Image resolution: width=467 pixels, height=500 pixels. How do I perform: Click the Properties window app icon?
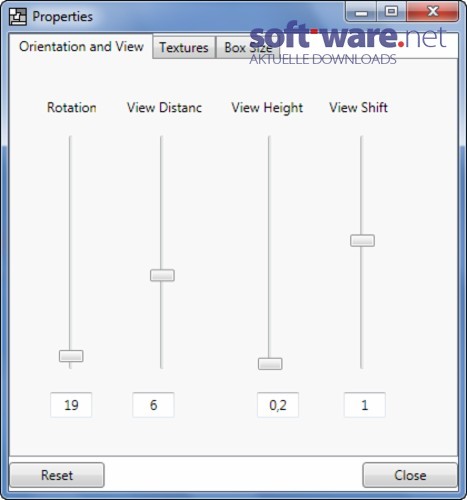(x=18, y=16)
